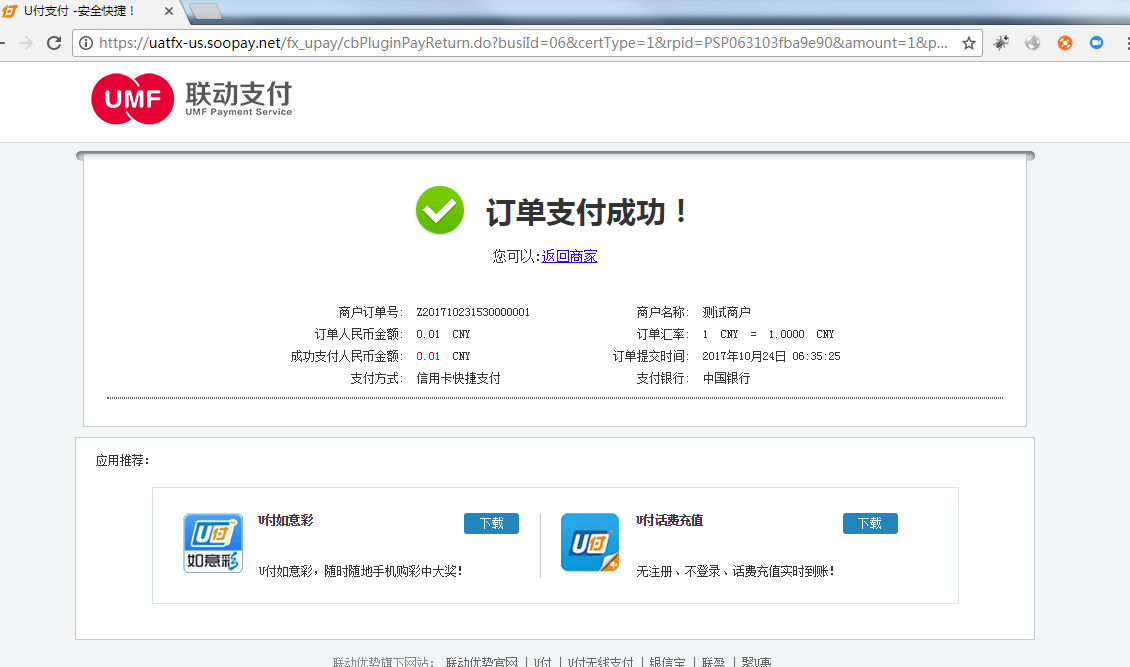Select the U付话费充值 app icon
Viewport: 1130px width, 667px height.
click(x=590, y=544)
